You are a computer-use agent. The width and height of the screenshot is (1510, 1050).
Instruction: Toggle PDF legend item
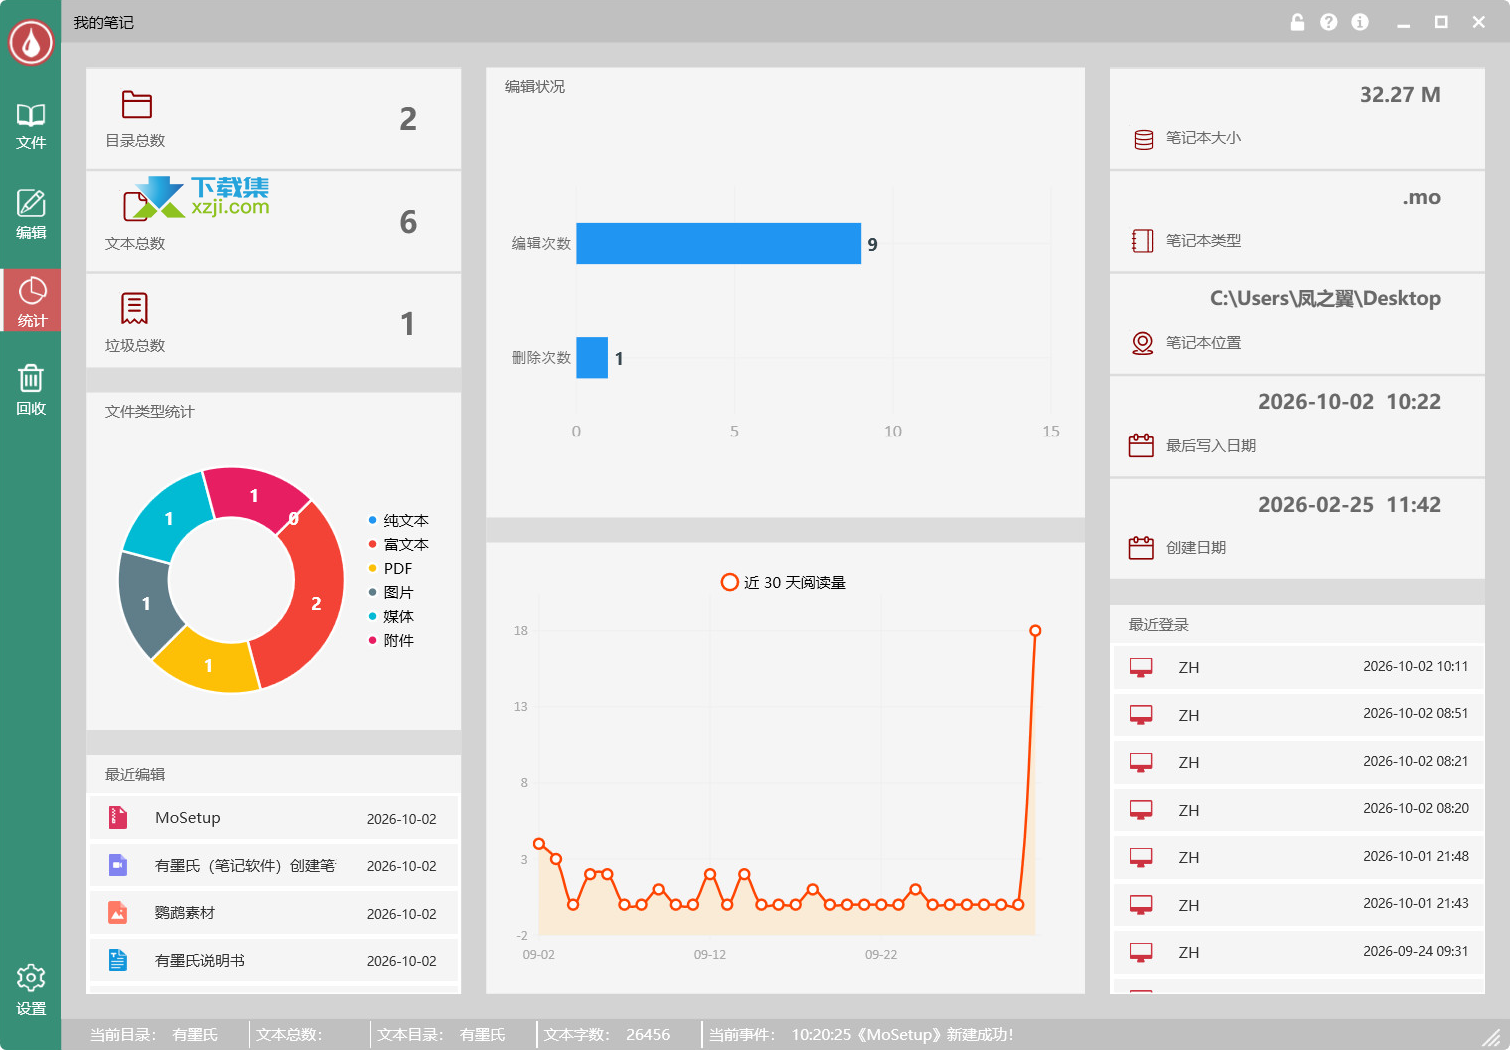(x=391, y=568)
